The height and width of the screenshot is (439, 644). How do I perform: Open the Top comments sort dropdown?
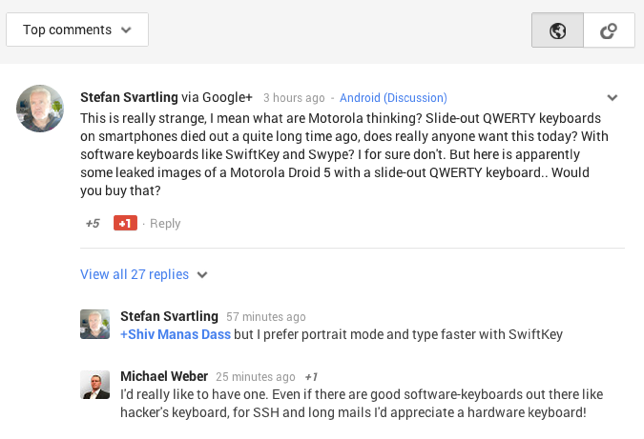click(77, 30)
